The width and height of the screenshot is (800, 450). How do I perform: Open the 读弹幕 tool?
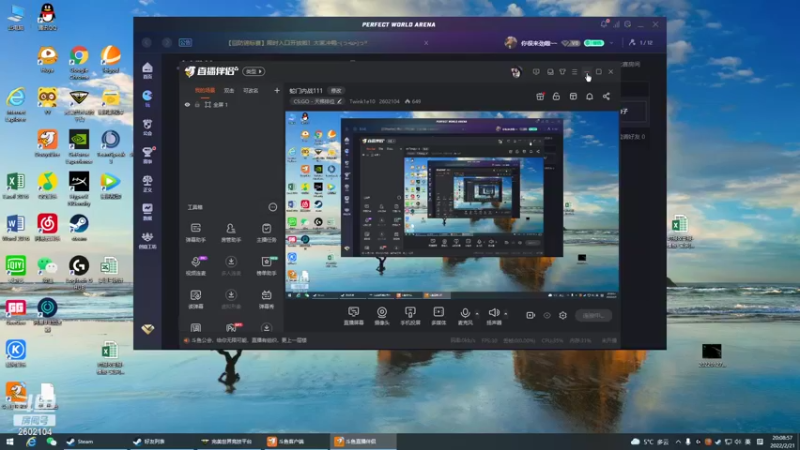[x=195, y=299]
